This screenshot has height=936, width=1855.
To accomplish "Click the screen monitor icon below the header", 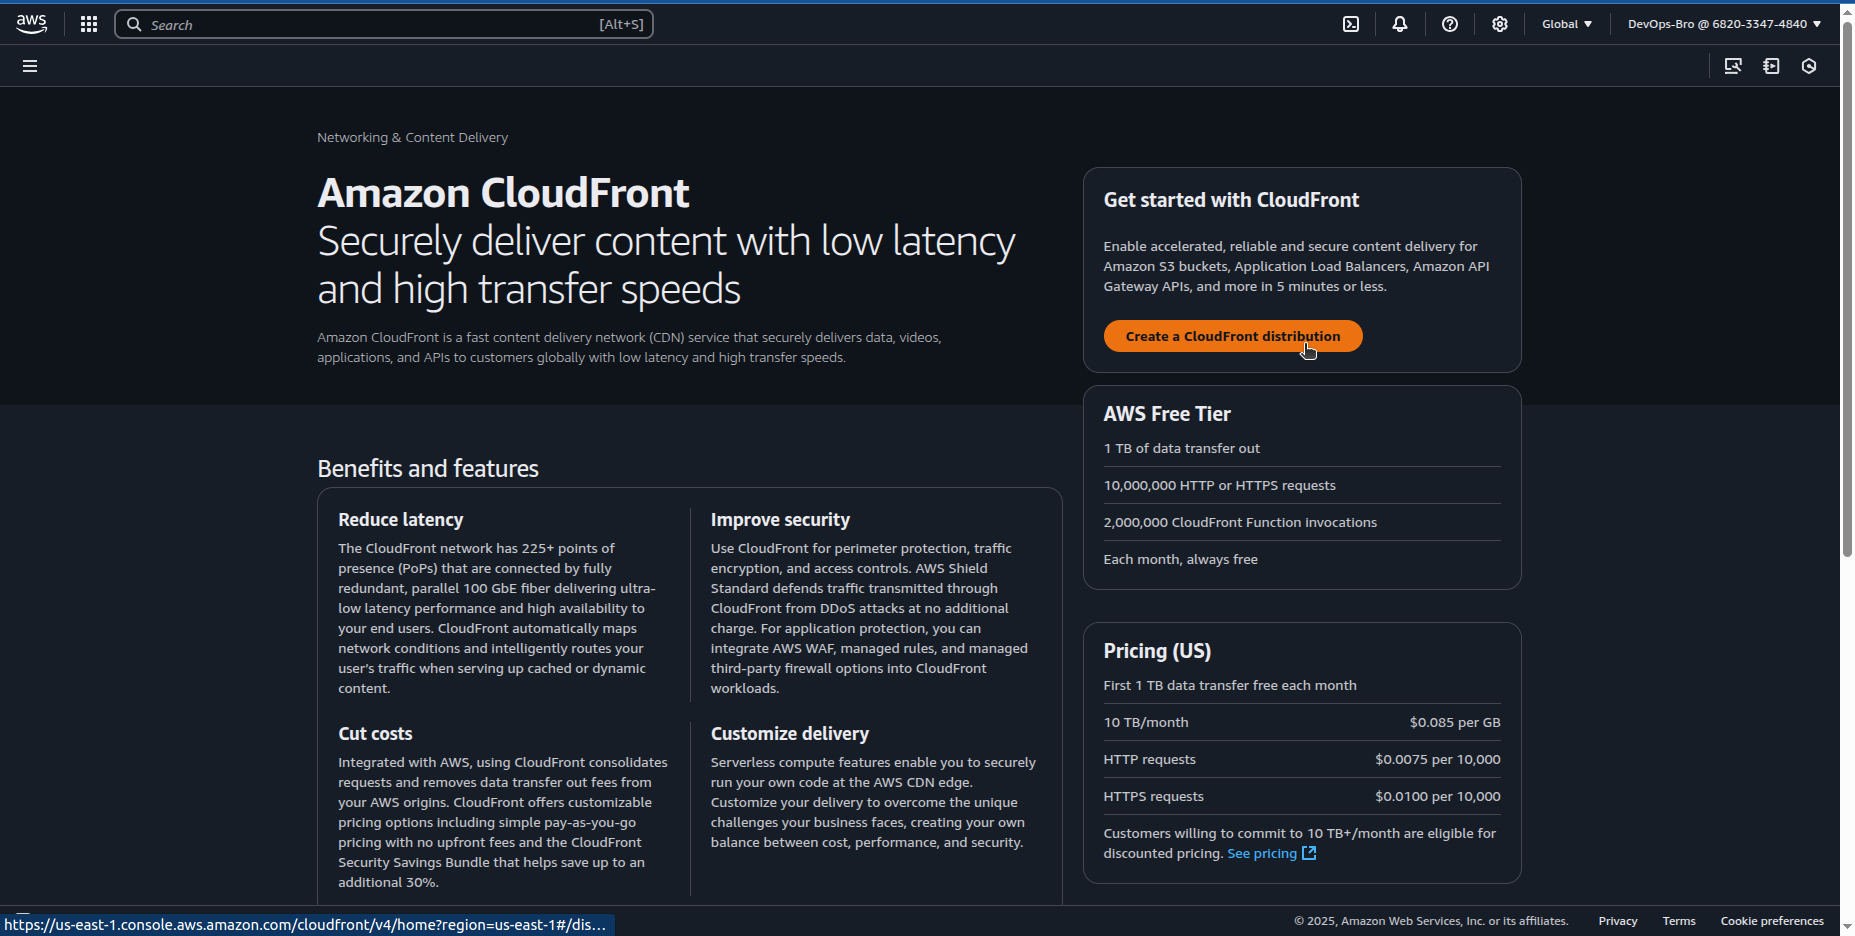I will coord(1733,66).
